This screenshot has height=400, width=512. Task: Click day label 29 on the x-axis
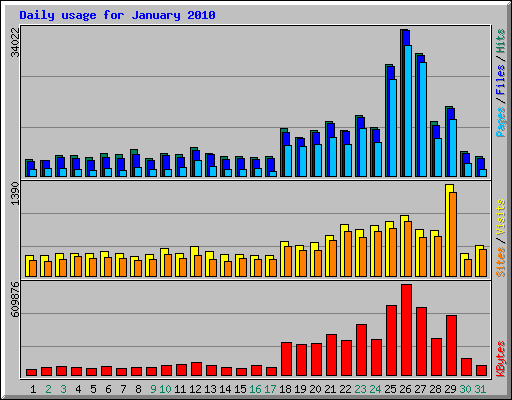pyautogui.click(x=450, y=389)
